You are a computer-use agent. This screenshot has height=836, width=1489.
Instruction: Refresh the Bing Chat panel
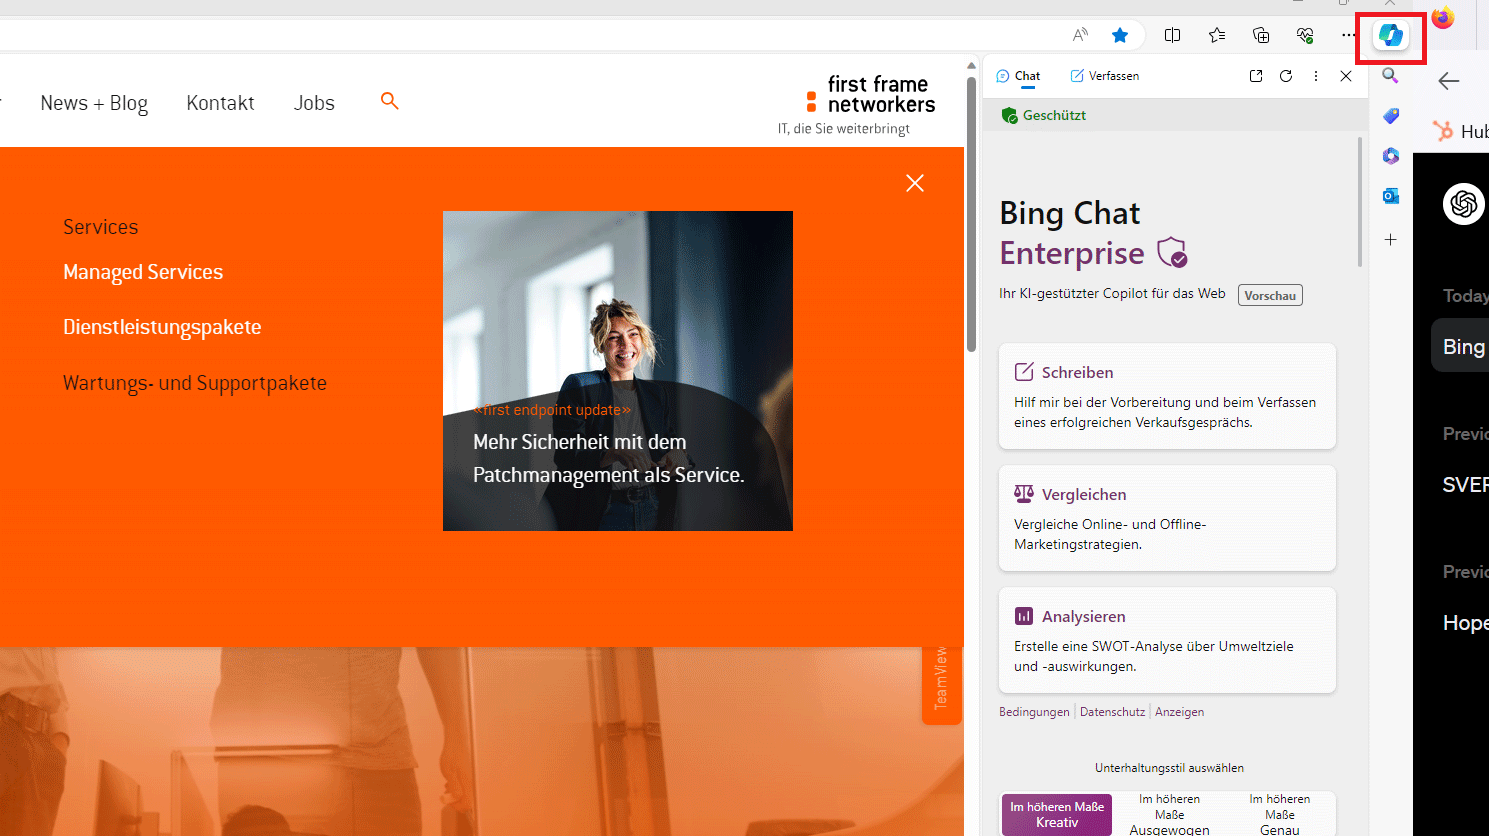[1286, 76]
